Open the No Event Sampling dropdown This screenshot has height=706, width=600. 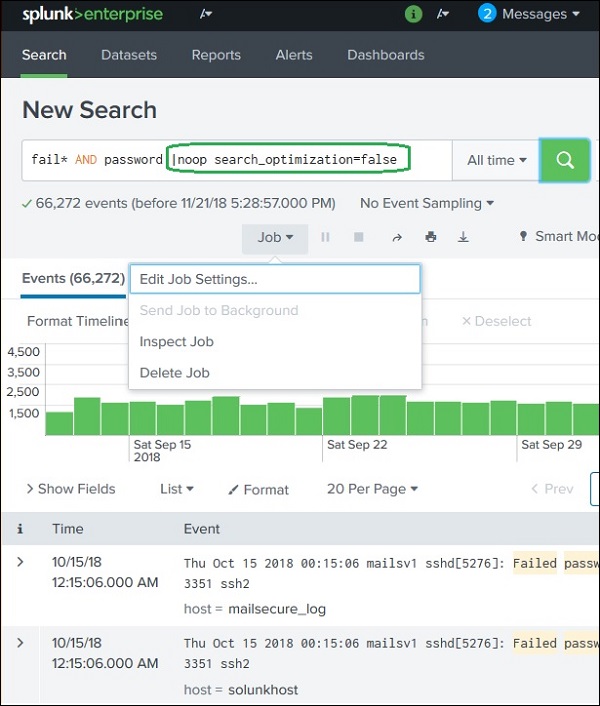coord(427,203)
